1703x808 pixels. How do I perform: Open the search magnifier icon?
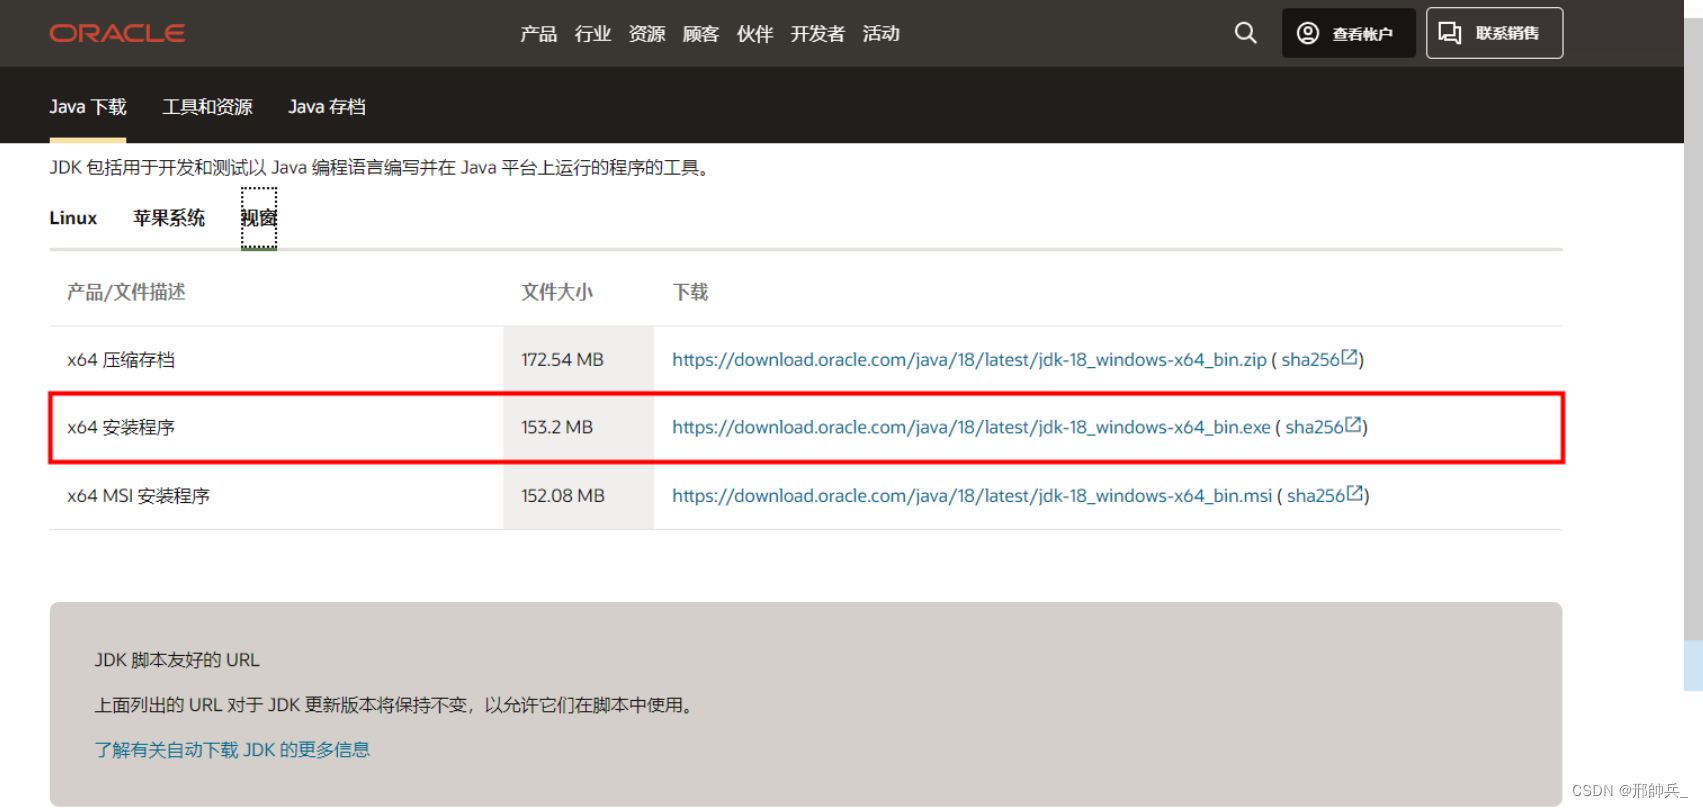1245,33
